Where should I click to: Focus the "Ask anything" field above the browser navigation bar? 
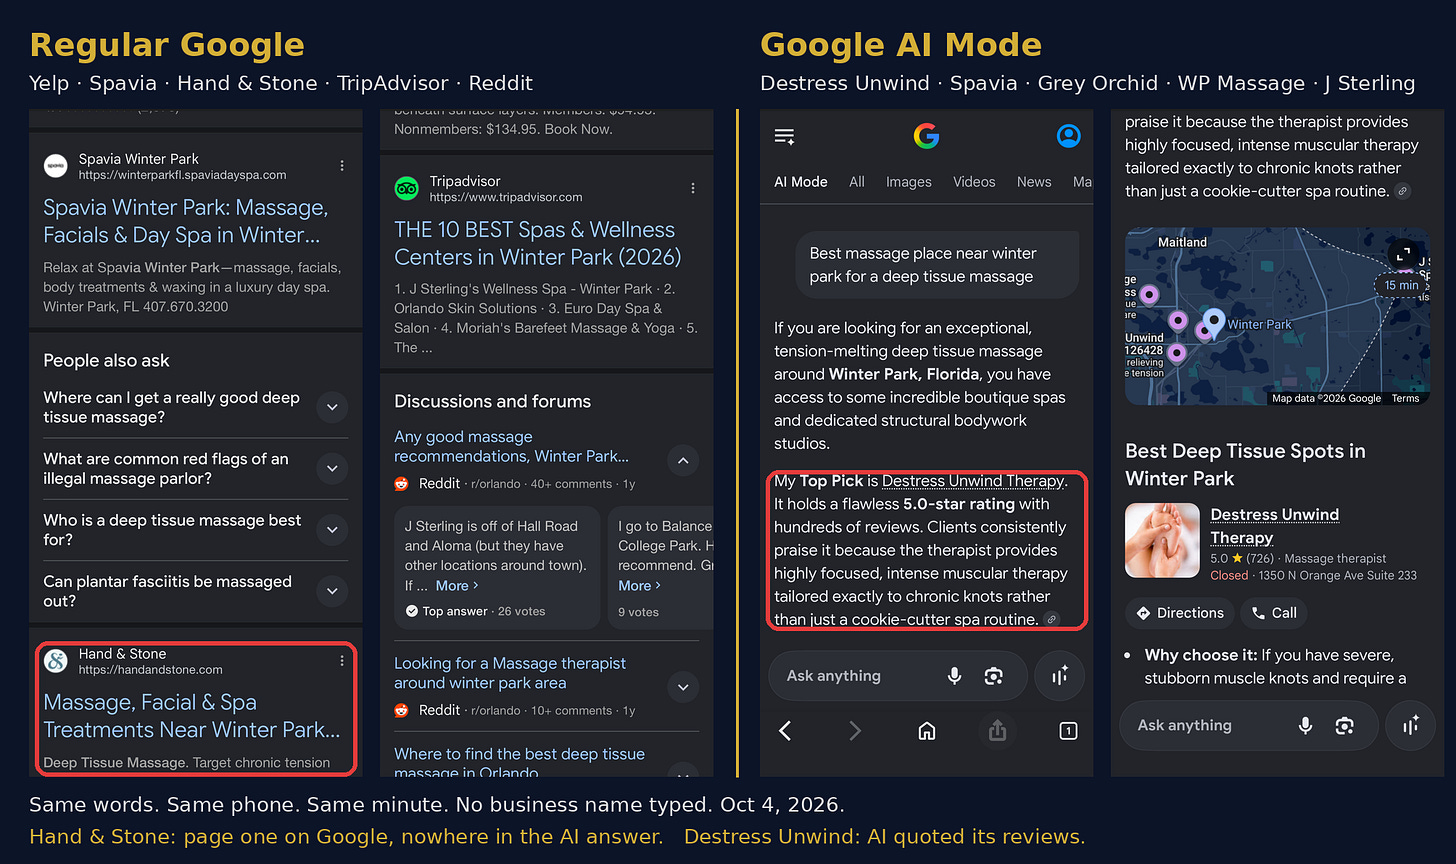pos(897,676)
